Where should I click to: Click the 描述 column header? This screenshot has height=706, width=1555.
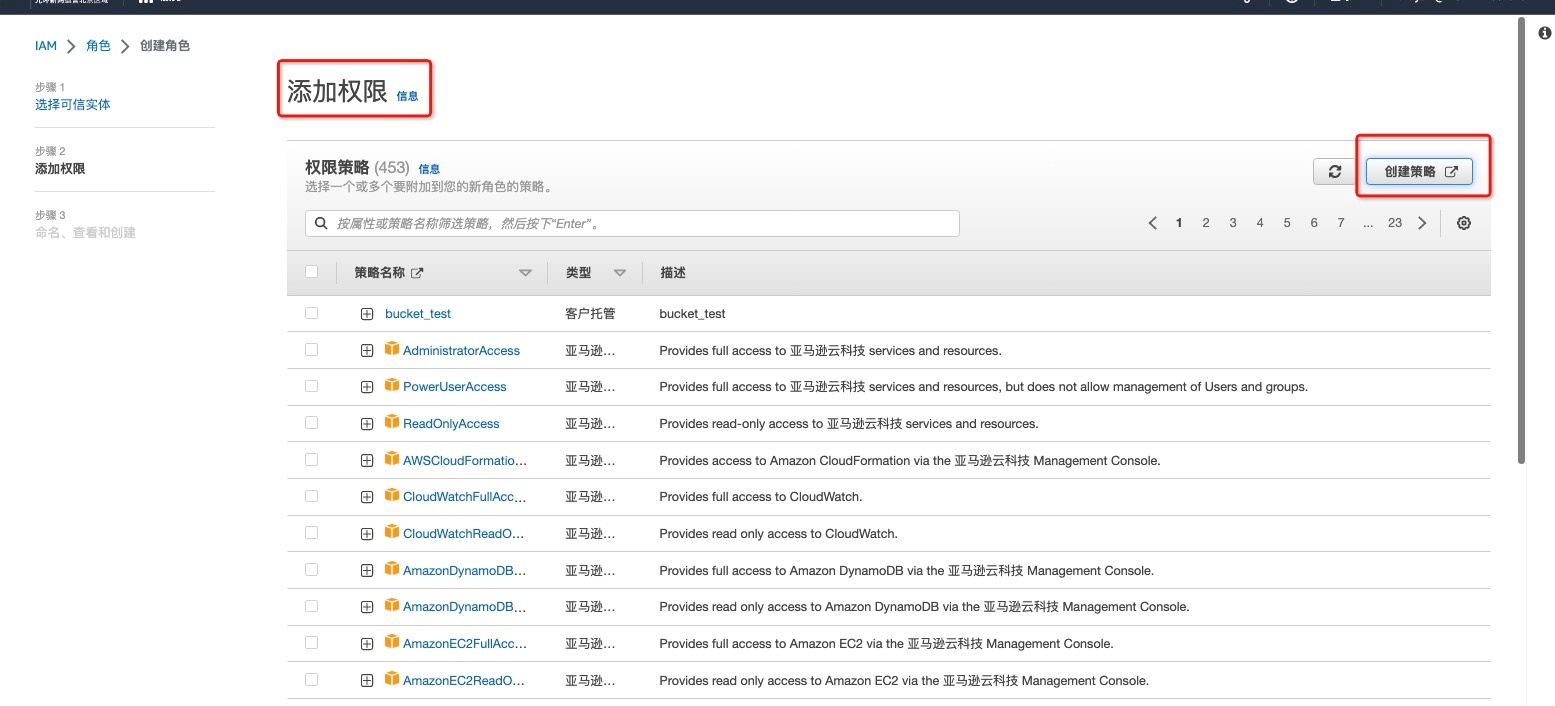(673, 273)
